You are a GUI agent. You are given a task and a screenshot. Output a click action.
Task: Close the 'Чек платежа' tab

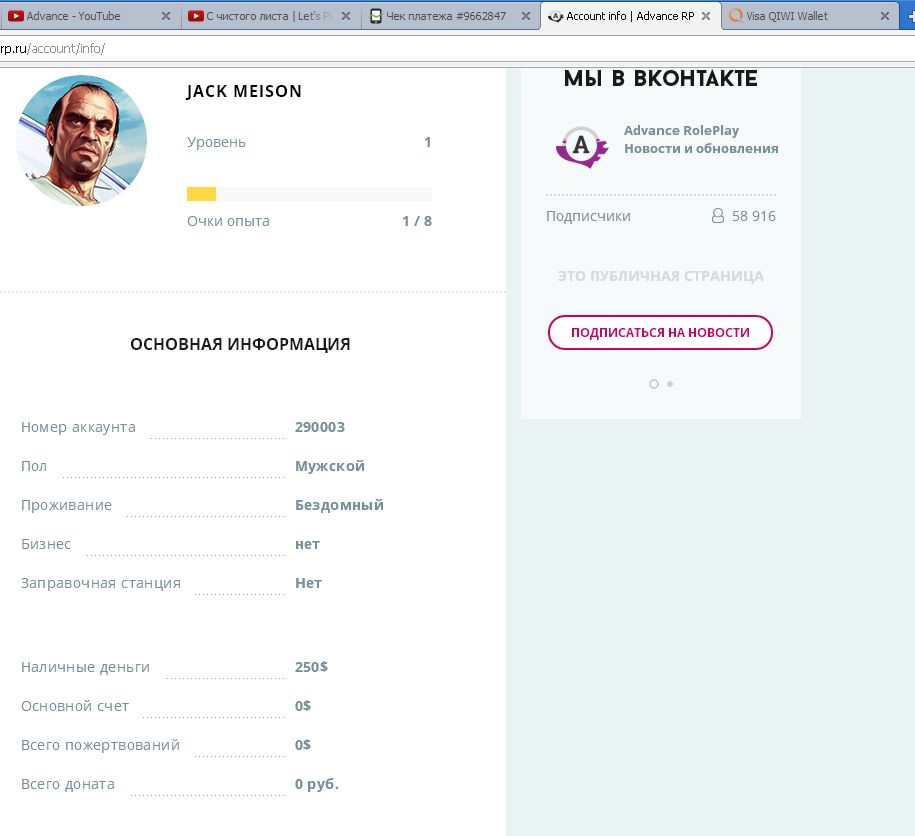click(x=526, y=16)
